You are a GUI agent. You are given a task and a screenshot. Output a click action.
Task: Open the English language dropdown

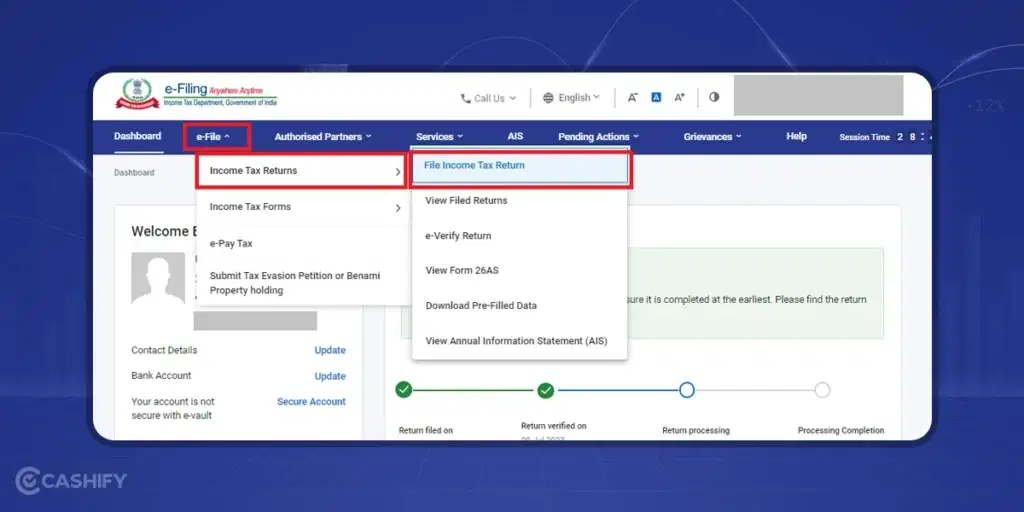[x=571, y=97]
